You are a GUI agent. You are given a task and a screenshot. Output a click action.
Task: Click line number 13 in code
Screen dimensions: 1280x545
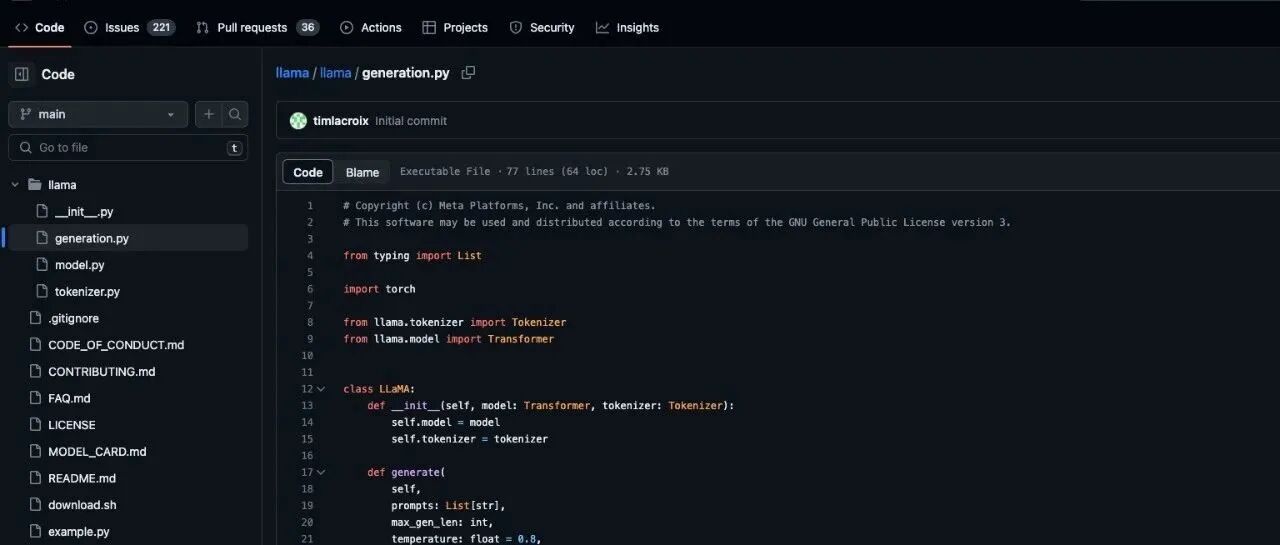pos(306,405)
